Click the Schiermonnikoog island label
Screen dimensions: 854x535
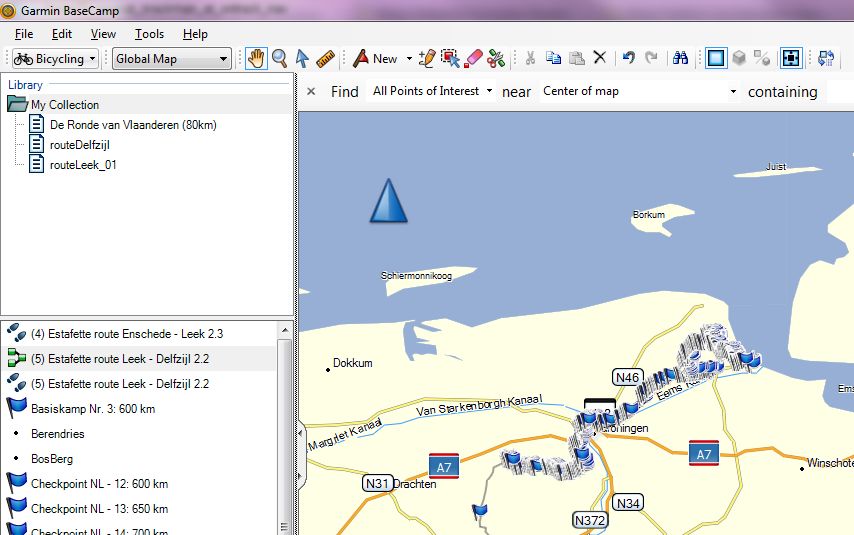pos(416,276)
